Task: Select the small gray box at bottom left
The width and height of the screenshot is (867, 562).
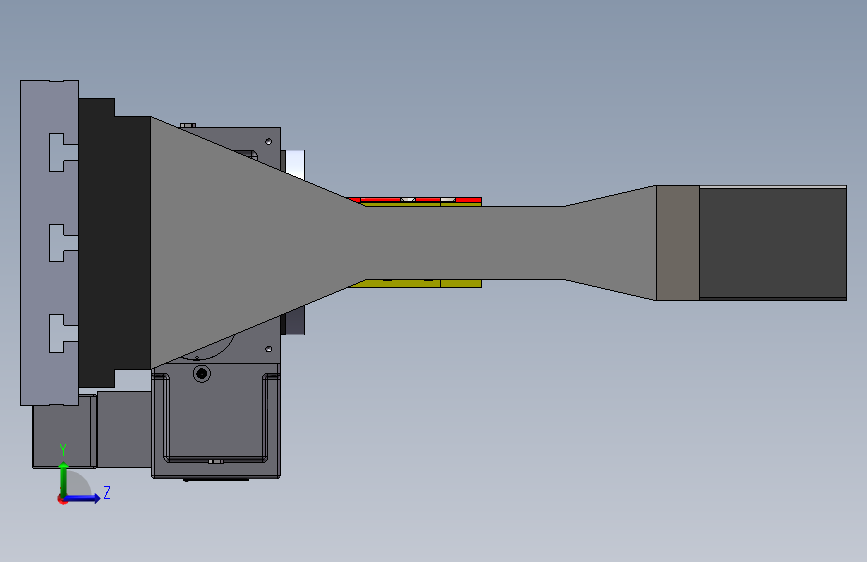Action: pos(64,436)
